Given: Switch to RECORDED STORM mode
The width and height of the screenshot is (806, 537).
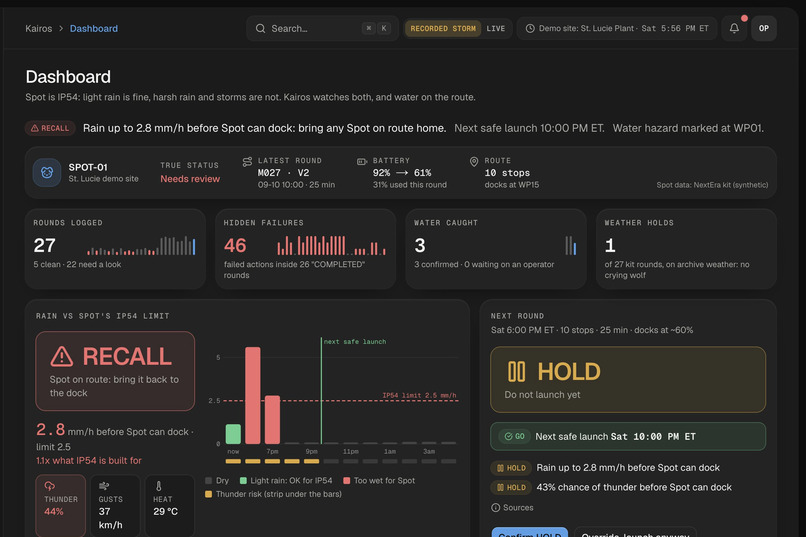Looking at the screenshot, I should point(443,28).
